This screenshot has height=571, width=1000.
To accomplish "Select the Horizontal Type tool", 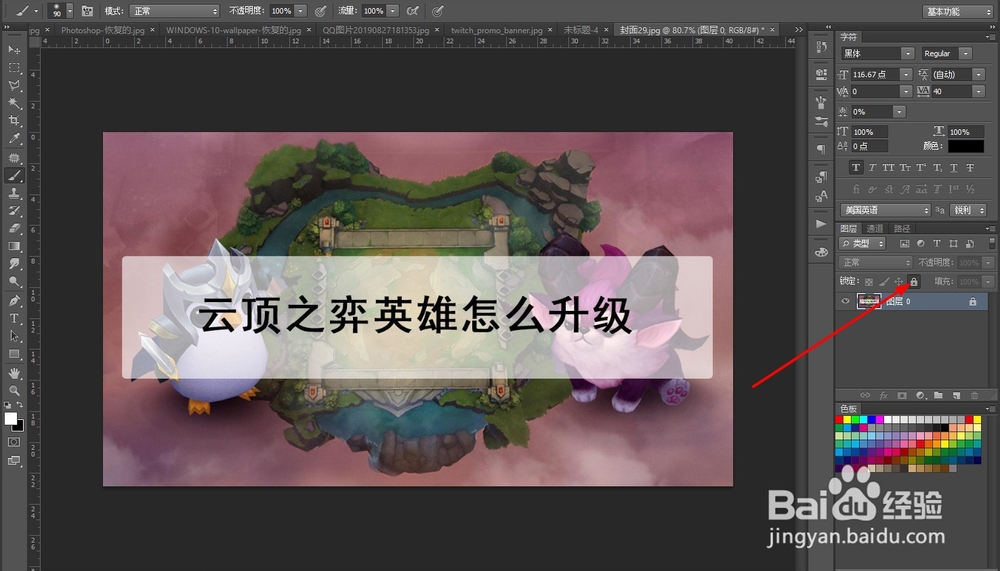I will click(x=14, y=318).
